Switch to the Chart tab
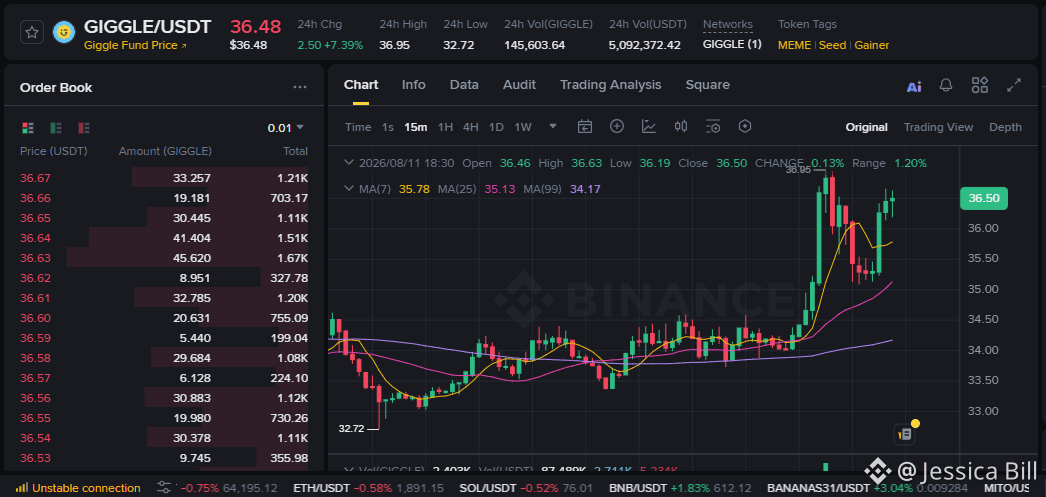Screen dimensions: 1046x497 [x=361, y=85]
